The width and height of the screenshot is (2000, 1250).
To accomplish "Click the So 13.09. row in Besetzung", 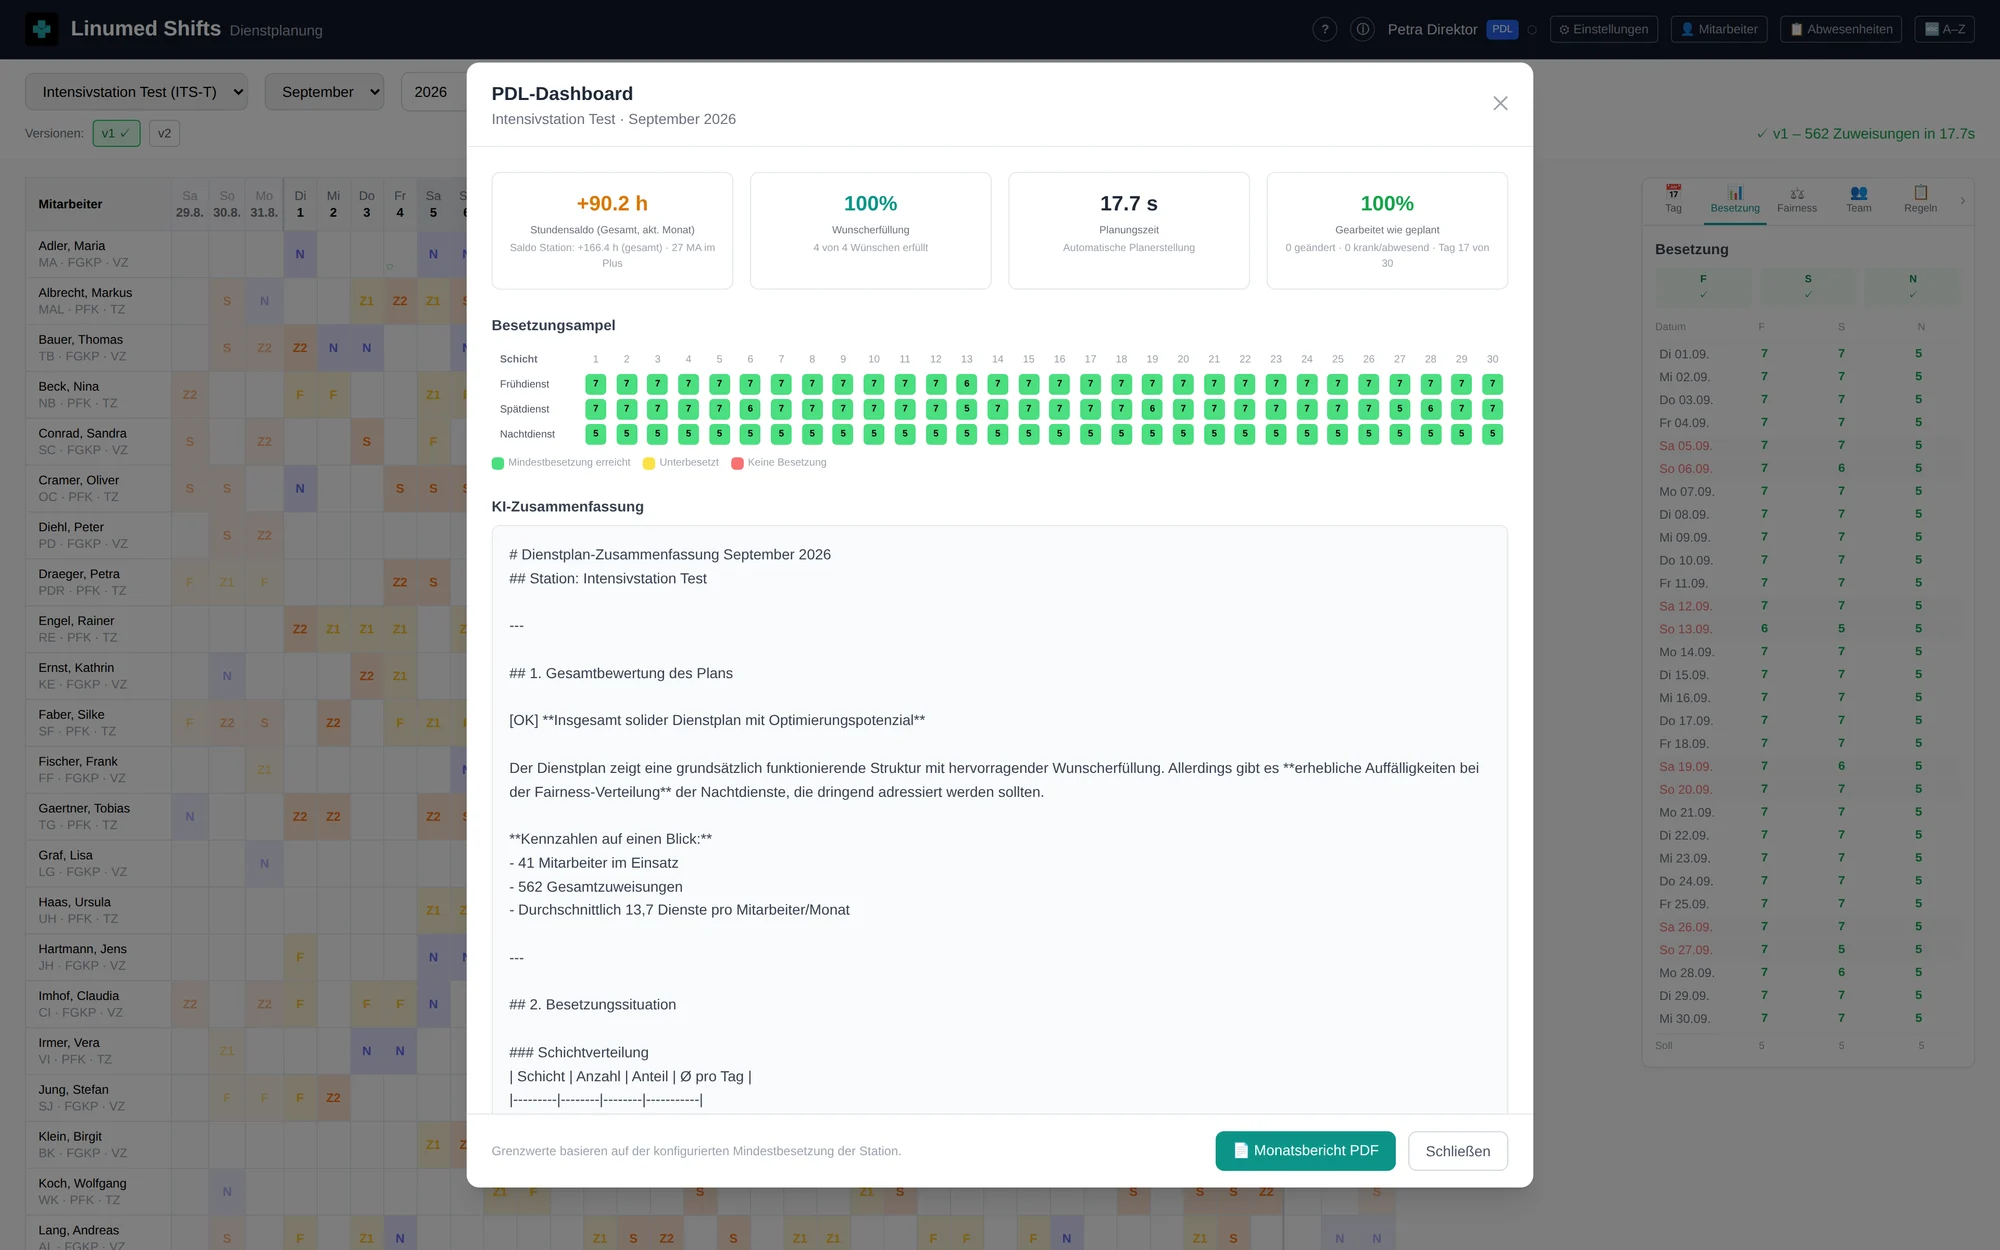I will click(x=1807, y=629).
